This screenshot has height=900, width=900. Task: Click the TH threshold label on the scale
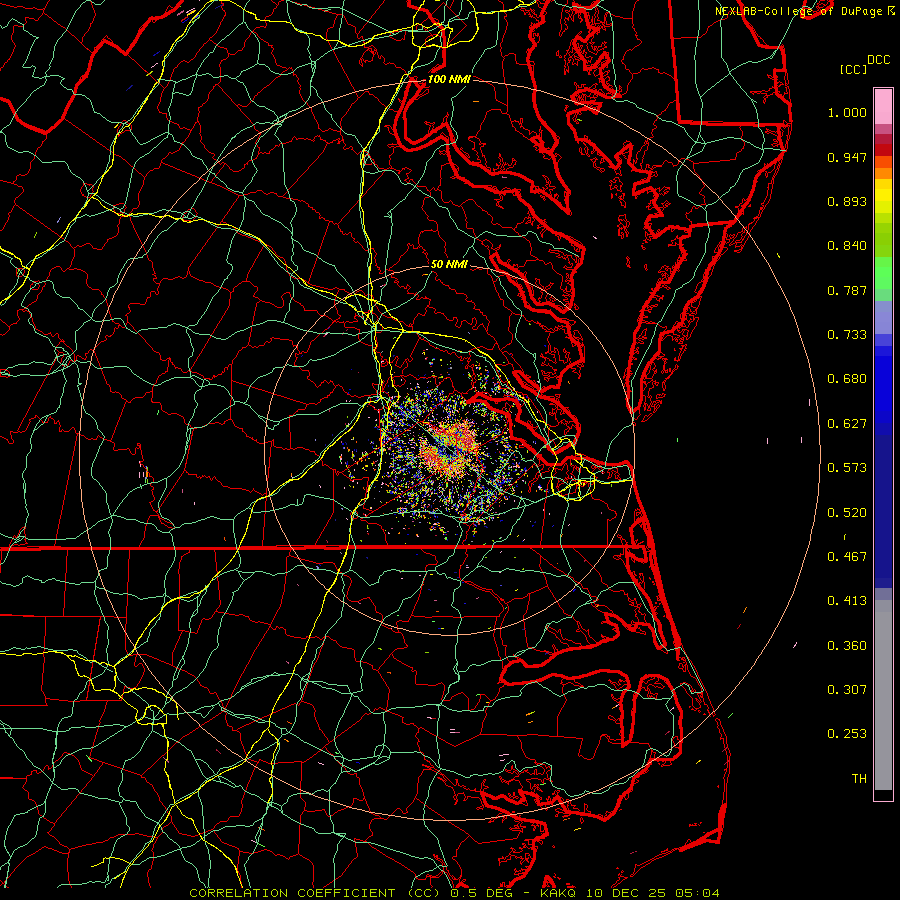click(x=859, y=779)
